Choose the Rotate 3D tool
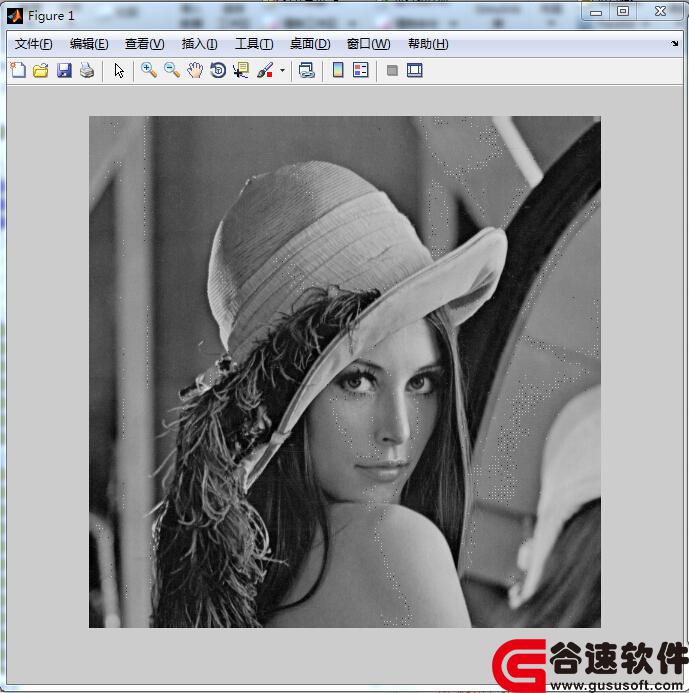This screenshot has height=693, width=689. (218, 70)
